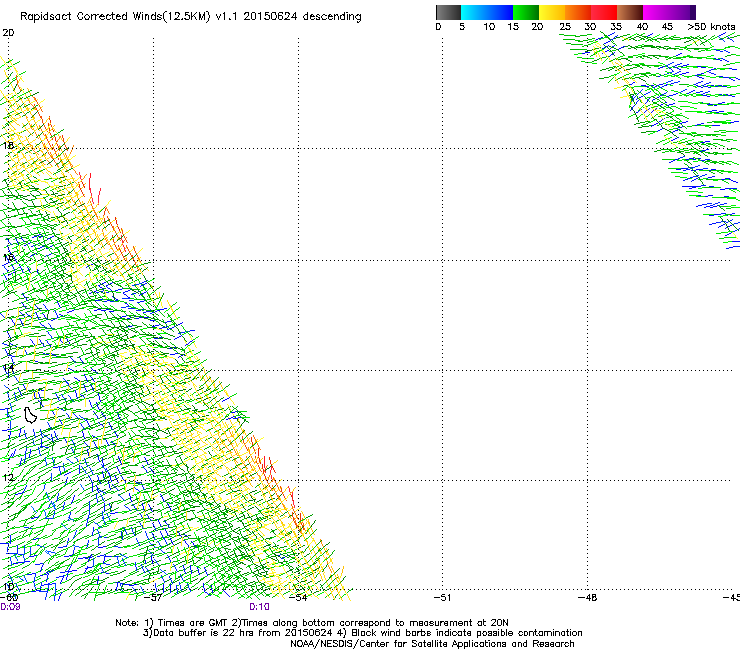Click the longitude '-54' axis label
740x650 pixels.
point(298,598)
